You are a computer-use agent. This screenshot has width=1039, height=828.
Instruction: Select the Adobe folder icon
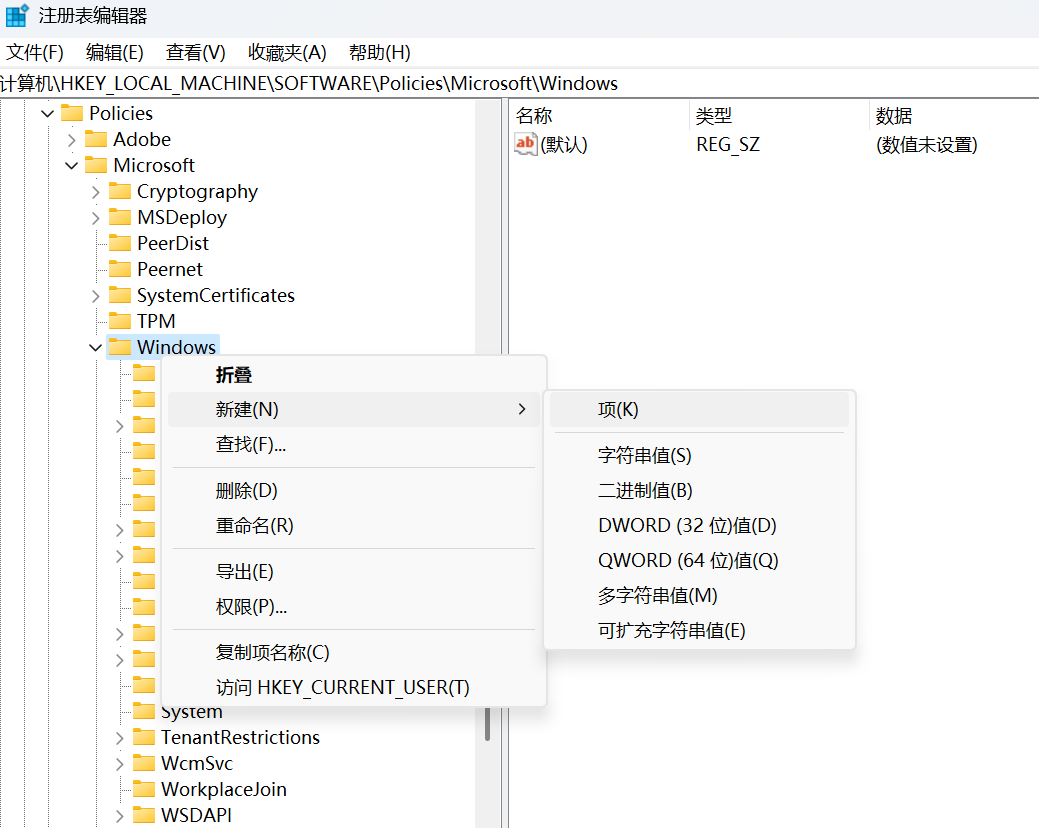pyautogui.click(x=96, y=139)
